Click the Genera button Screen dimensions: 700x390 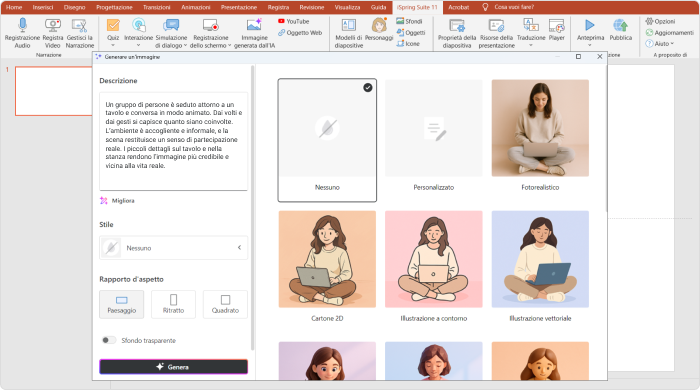point(173,367)
